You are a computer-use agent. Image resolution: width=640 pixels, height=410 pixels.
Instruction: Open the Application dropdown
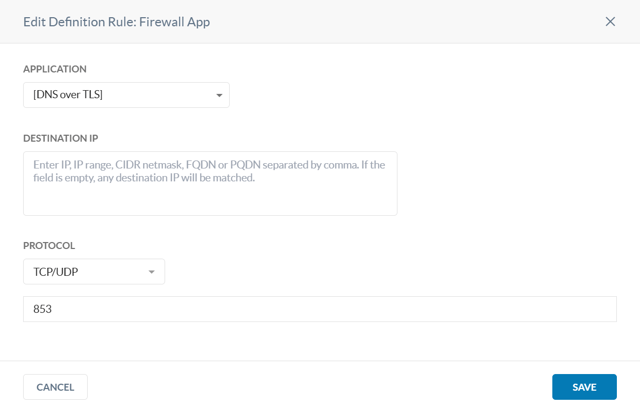coord(126,95)
